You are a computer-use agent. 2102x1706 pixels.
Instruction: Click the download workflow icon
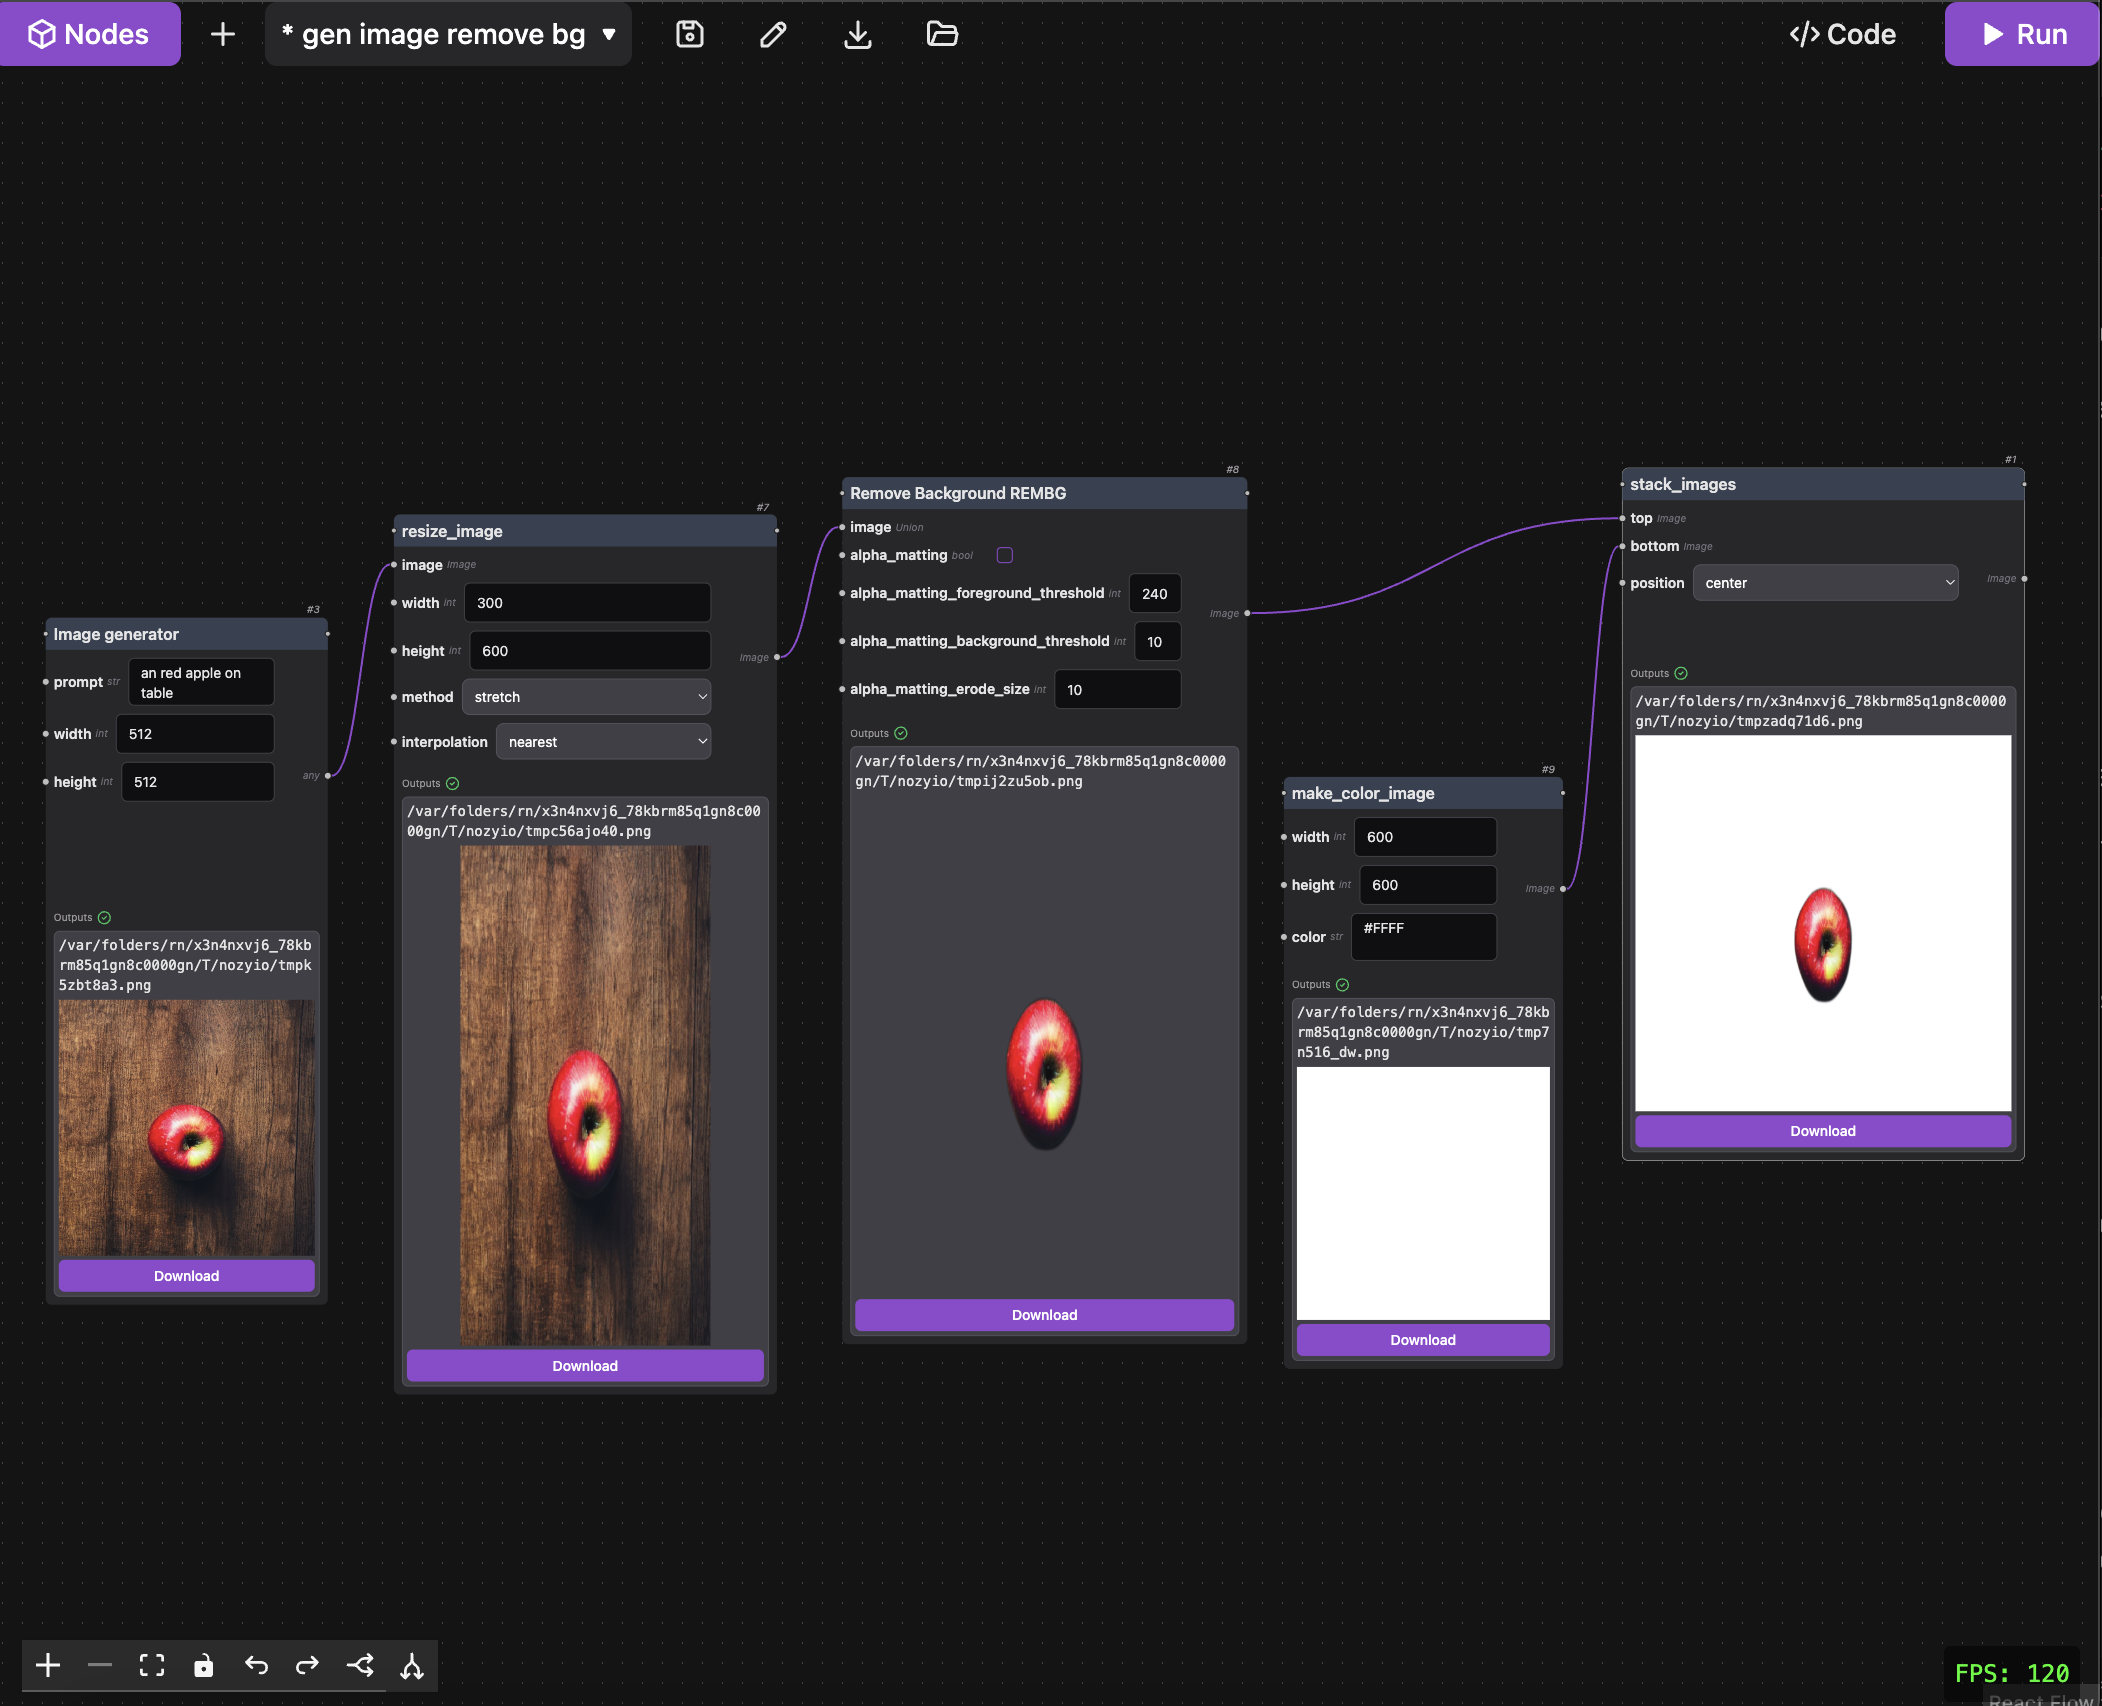[x=857, y=34]
